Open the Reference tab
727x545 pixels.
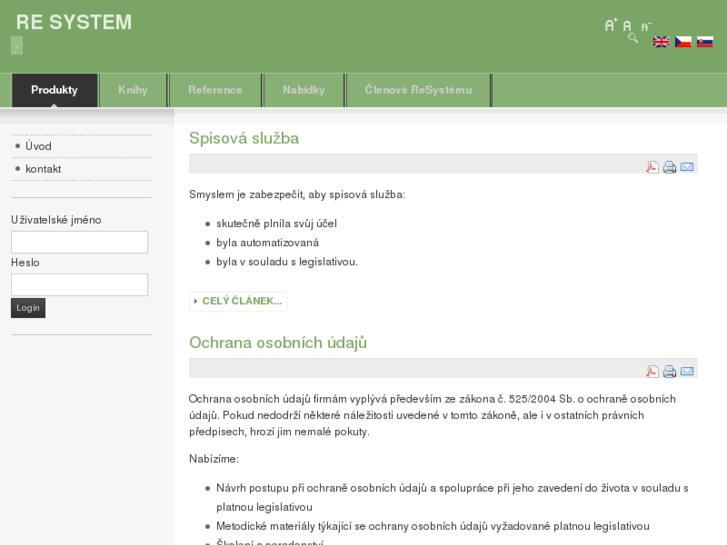pyautogui.click(x=215, y=90)
